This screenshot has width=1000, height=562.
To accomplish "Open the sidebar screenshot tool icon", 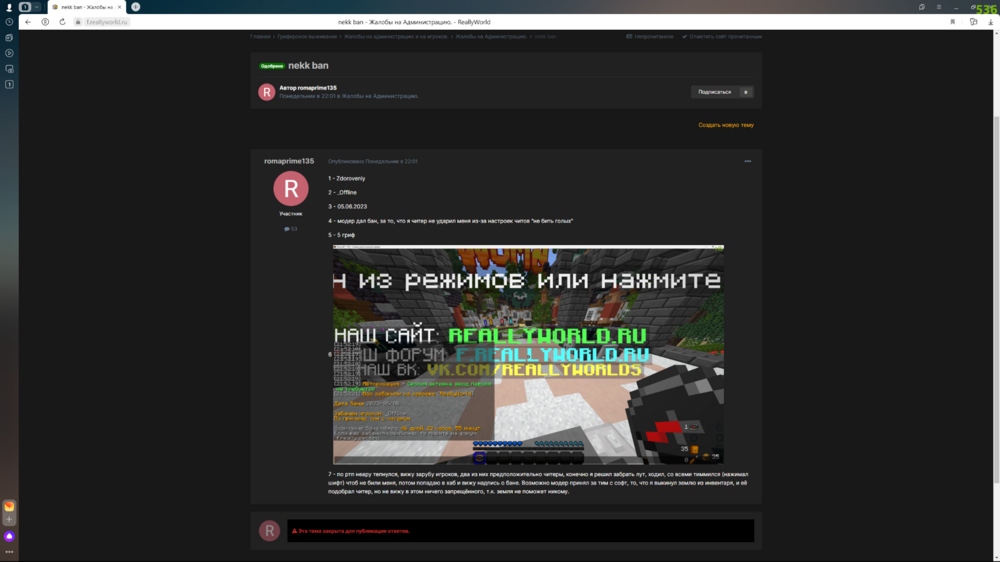I will click(9, 69).
